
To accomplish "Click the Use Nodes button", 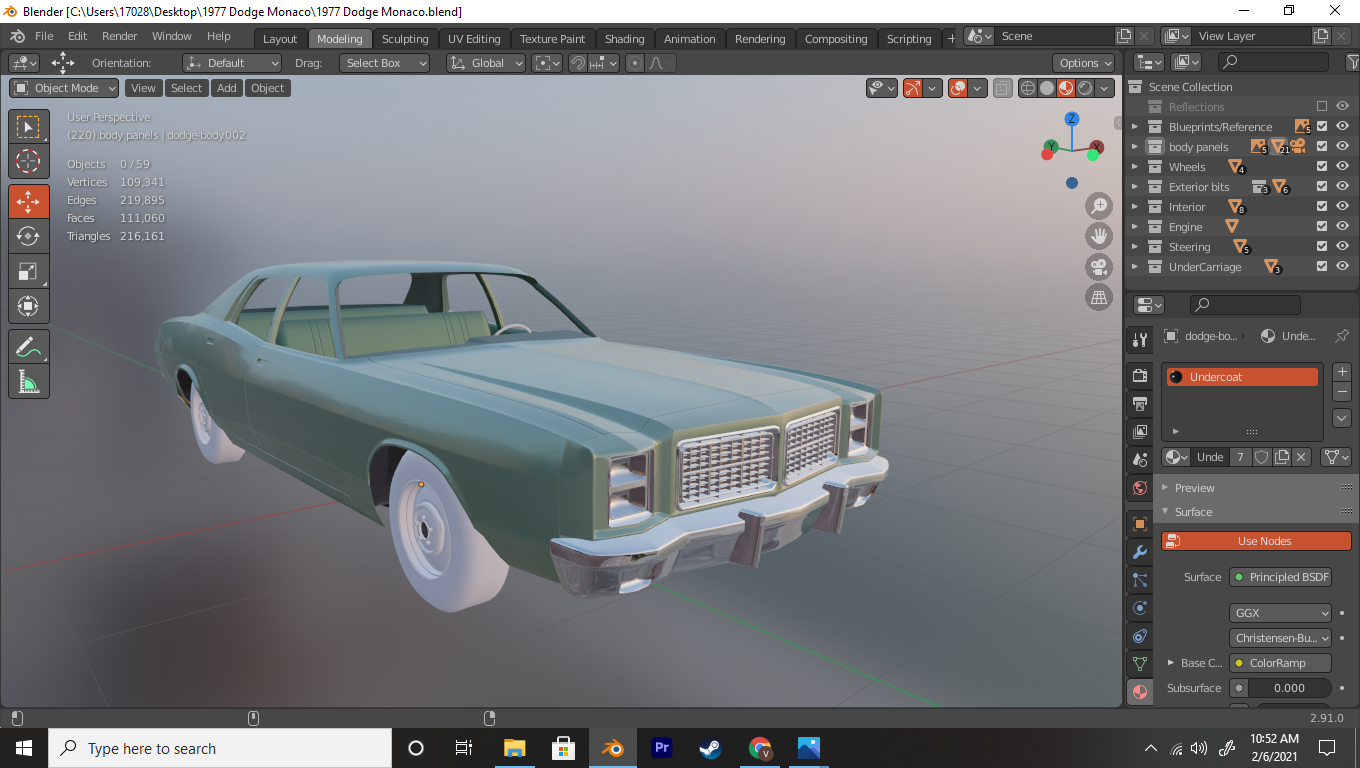I will [x=1256, y=541].
